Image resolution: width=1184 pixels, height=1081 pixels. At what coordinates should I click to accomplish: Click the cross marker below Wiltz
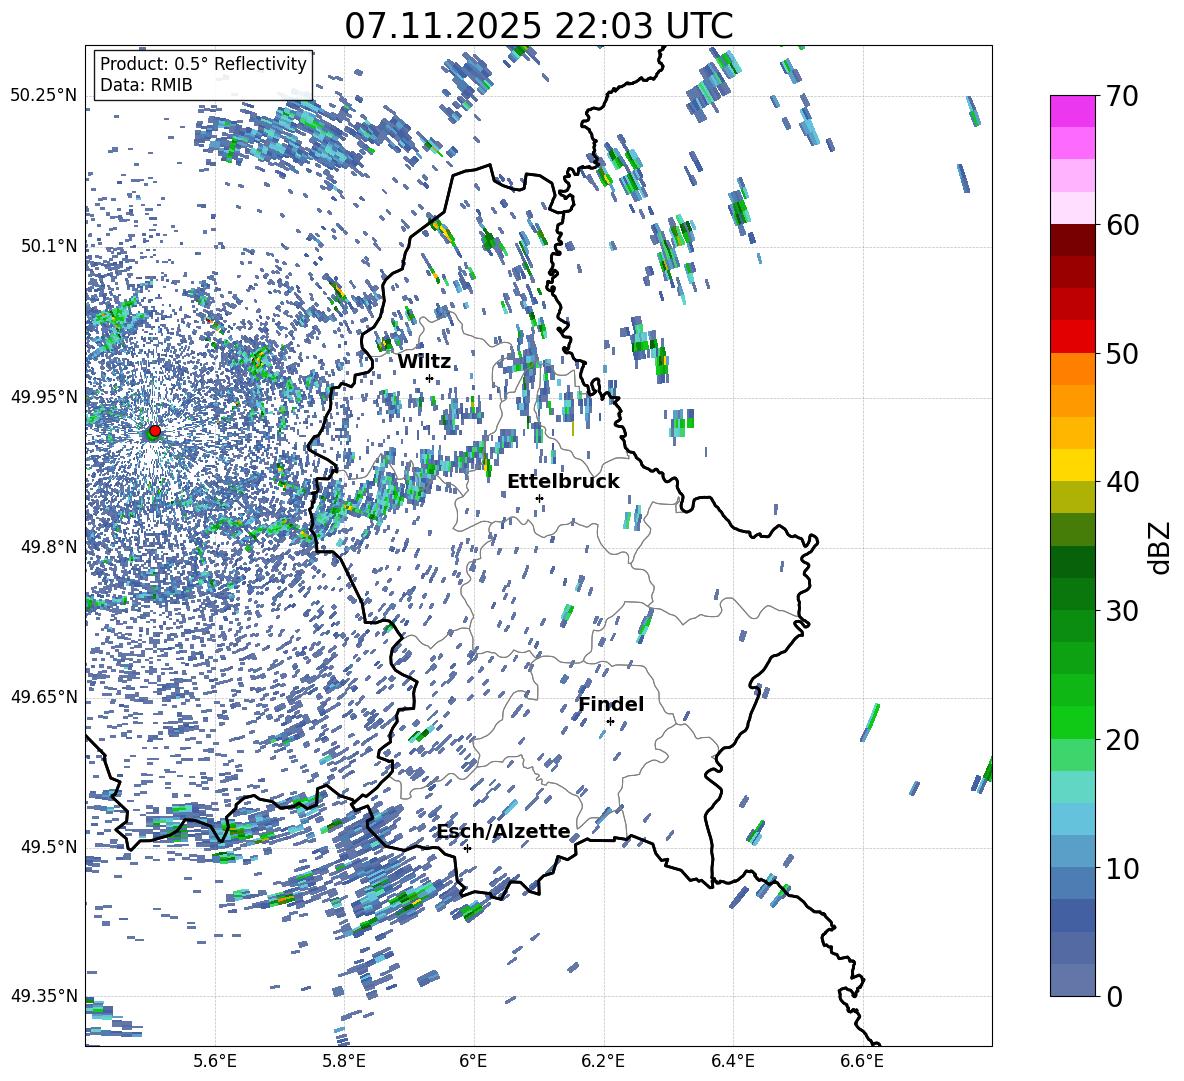[430, 379]
